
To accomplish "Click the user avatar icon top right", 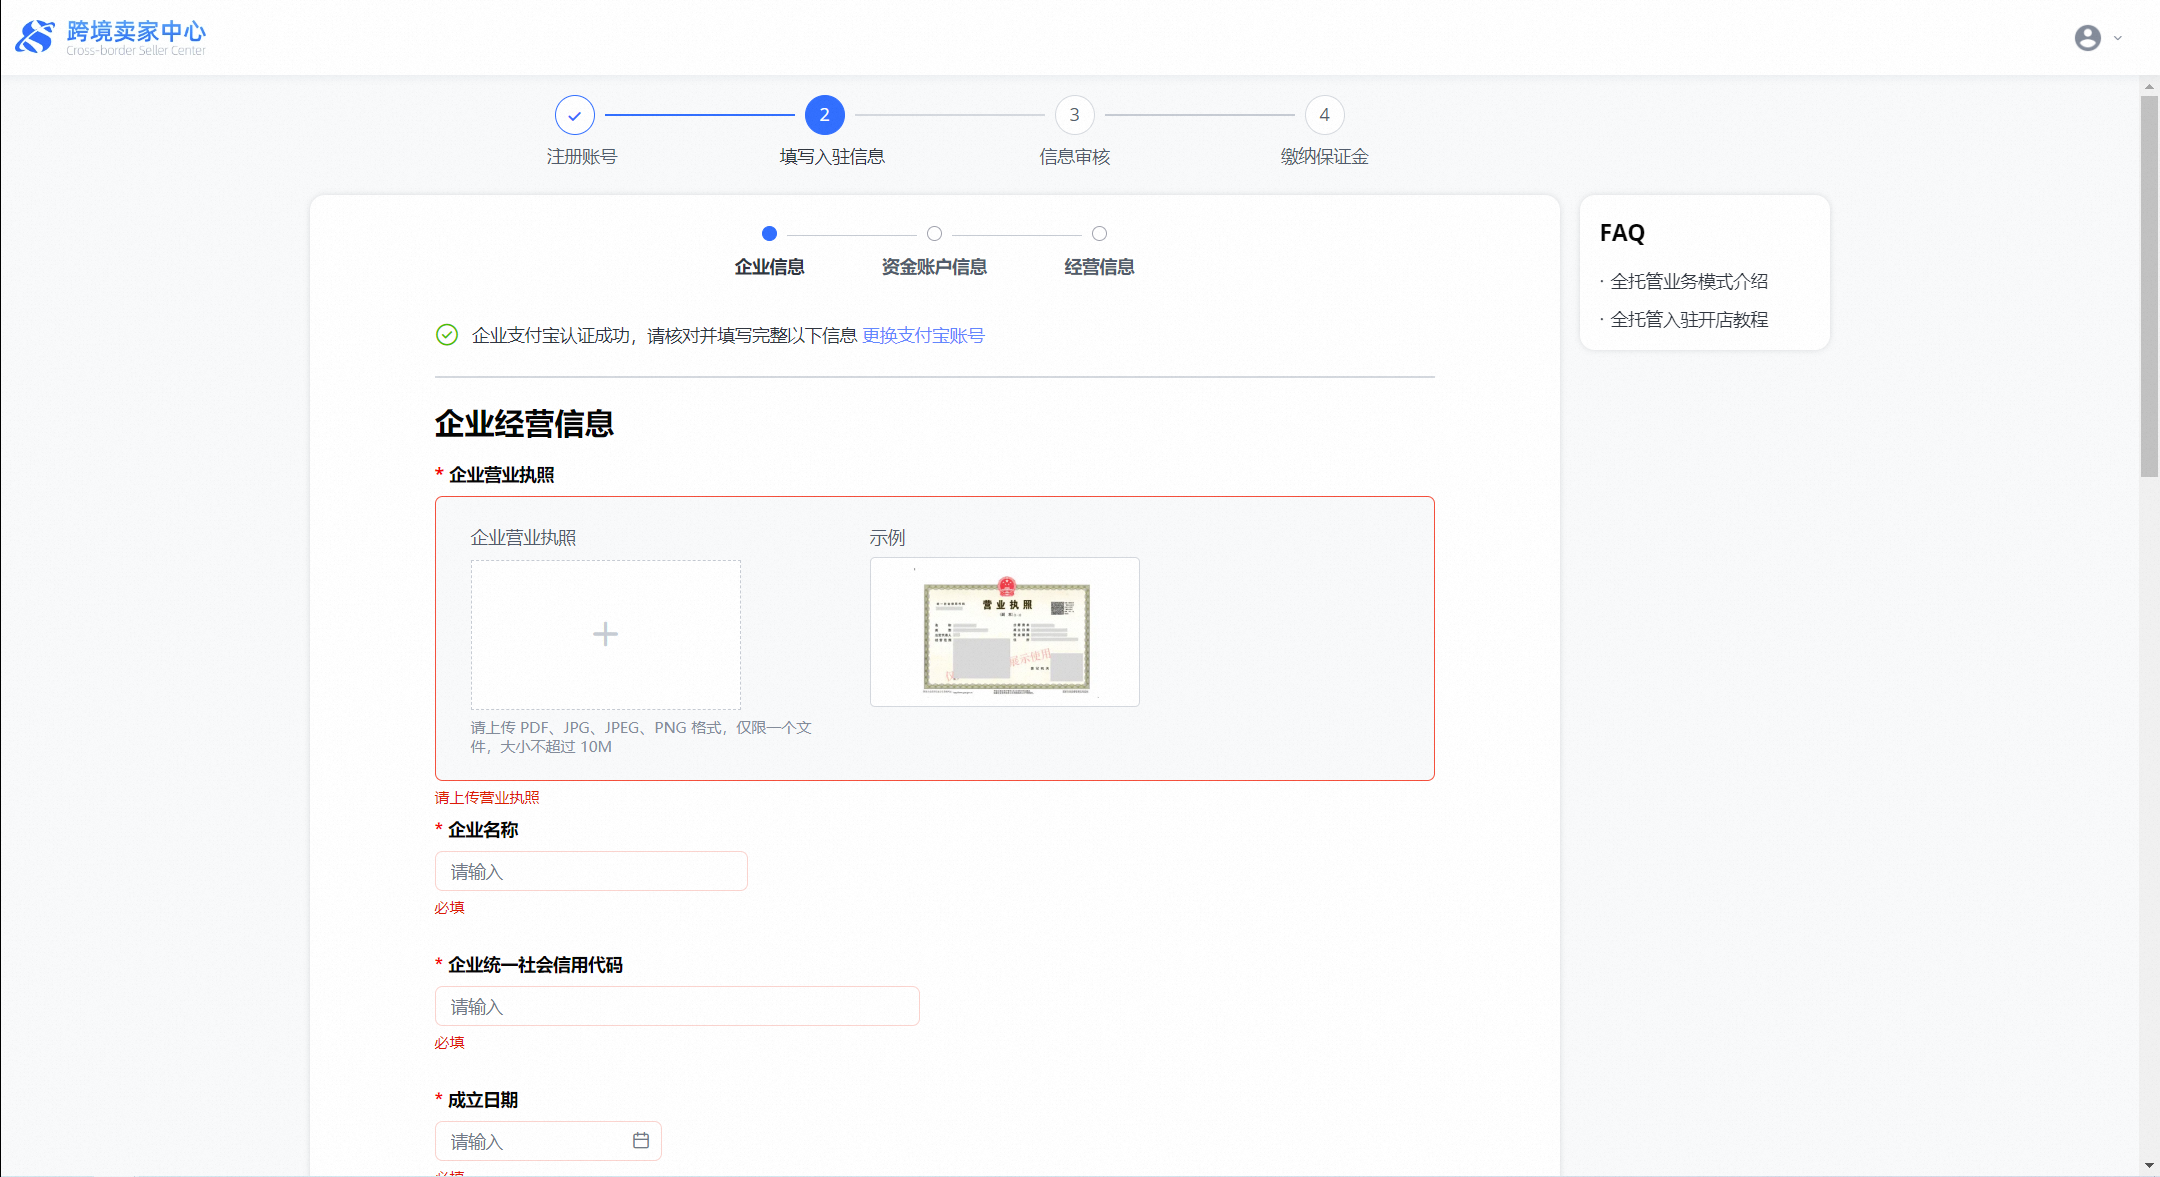I will [x=2086, y=37].
